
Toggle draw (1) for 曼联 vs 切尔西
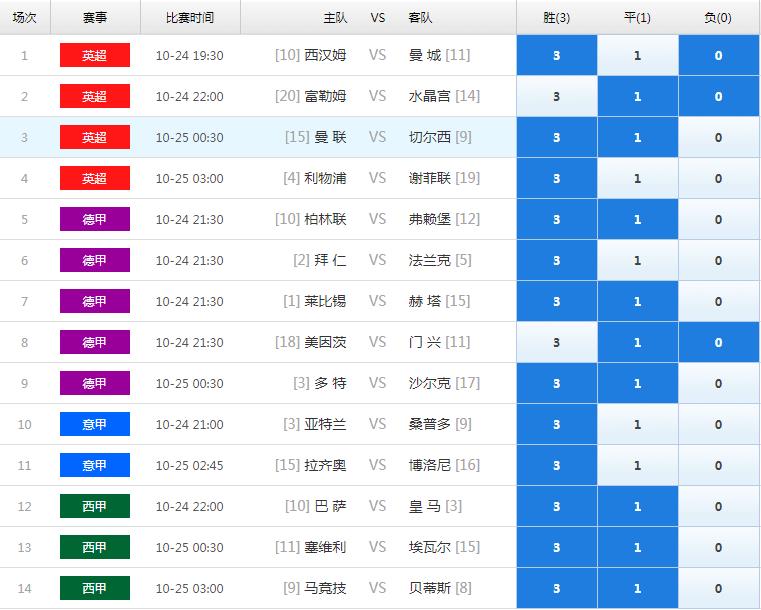coord(638,137)
